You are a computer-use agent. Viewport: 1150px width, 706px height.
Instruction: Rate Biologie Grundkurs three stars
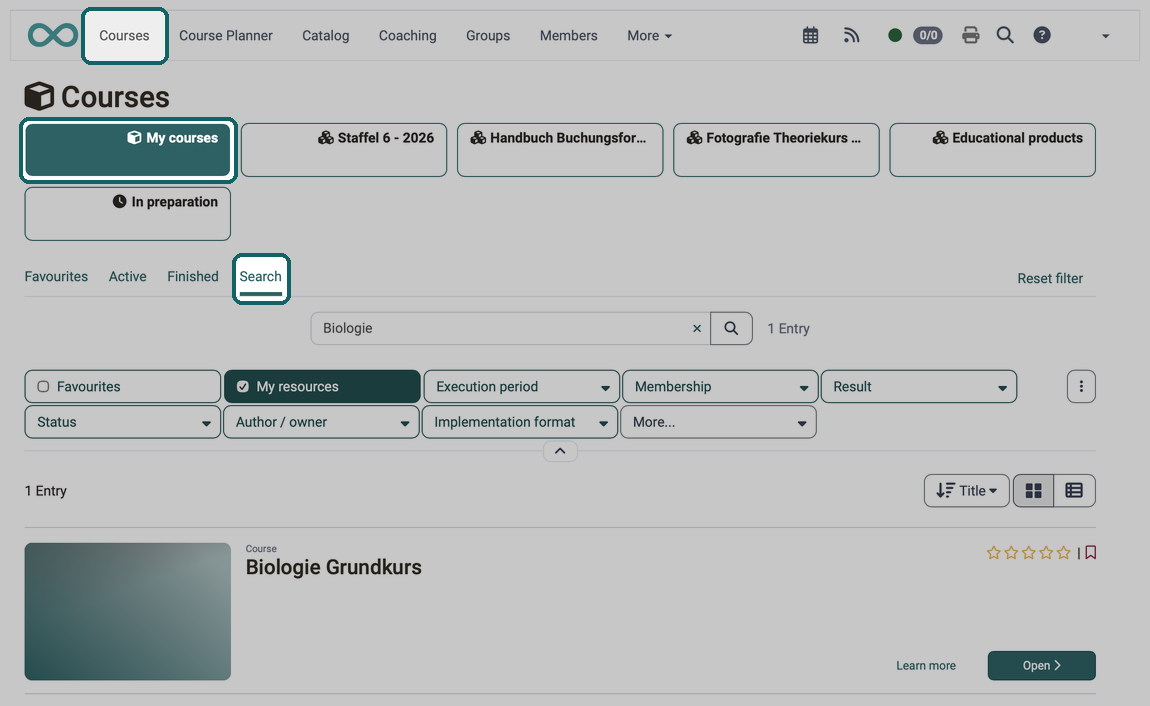click(x=1029, y=553)
